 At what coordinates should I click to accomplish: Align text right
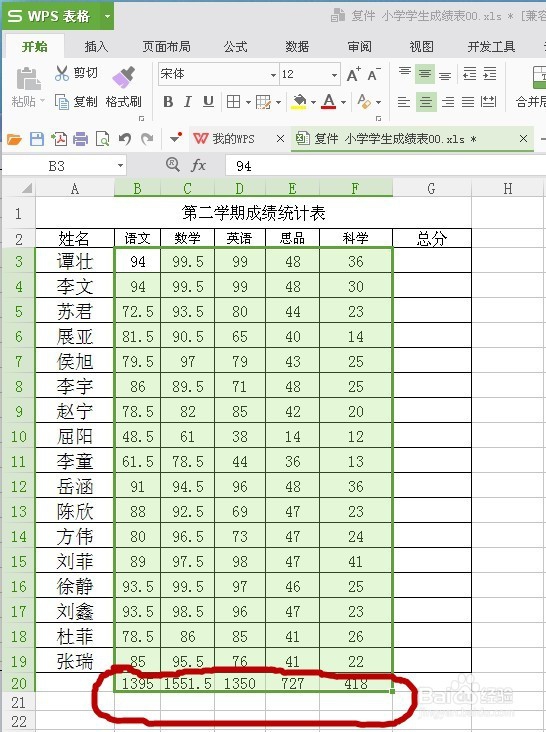coord(448,102)
